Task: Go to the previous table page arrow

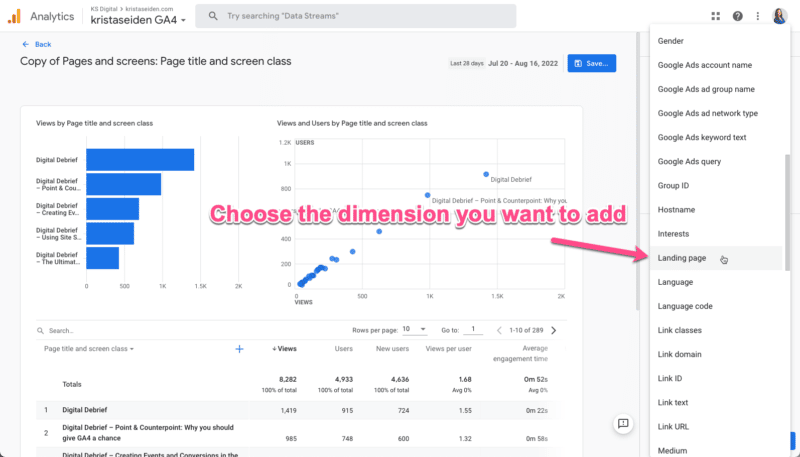Action: 499,331
